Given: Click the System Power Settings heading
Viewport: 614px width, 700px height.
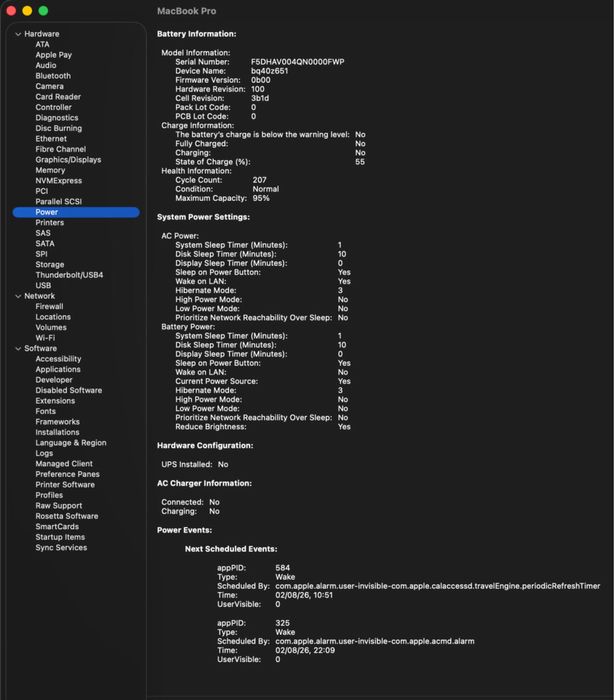Looking at the screenshot, I should (x=203, y=217).
